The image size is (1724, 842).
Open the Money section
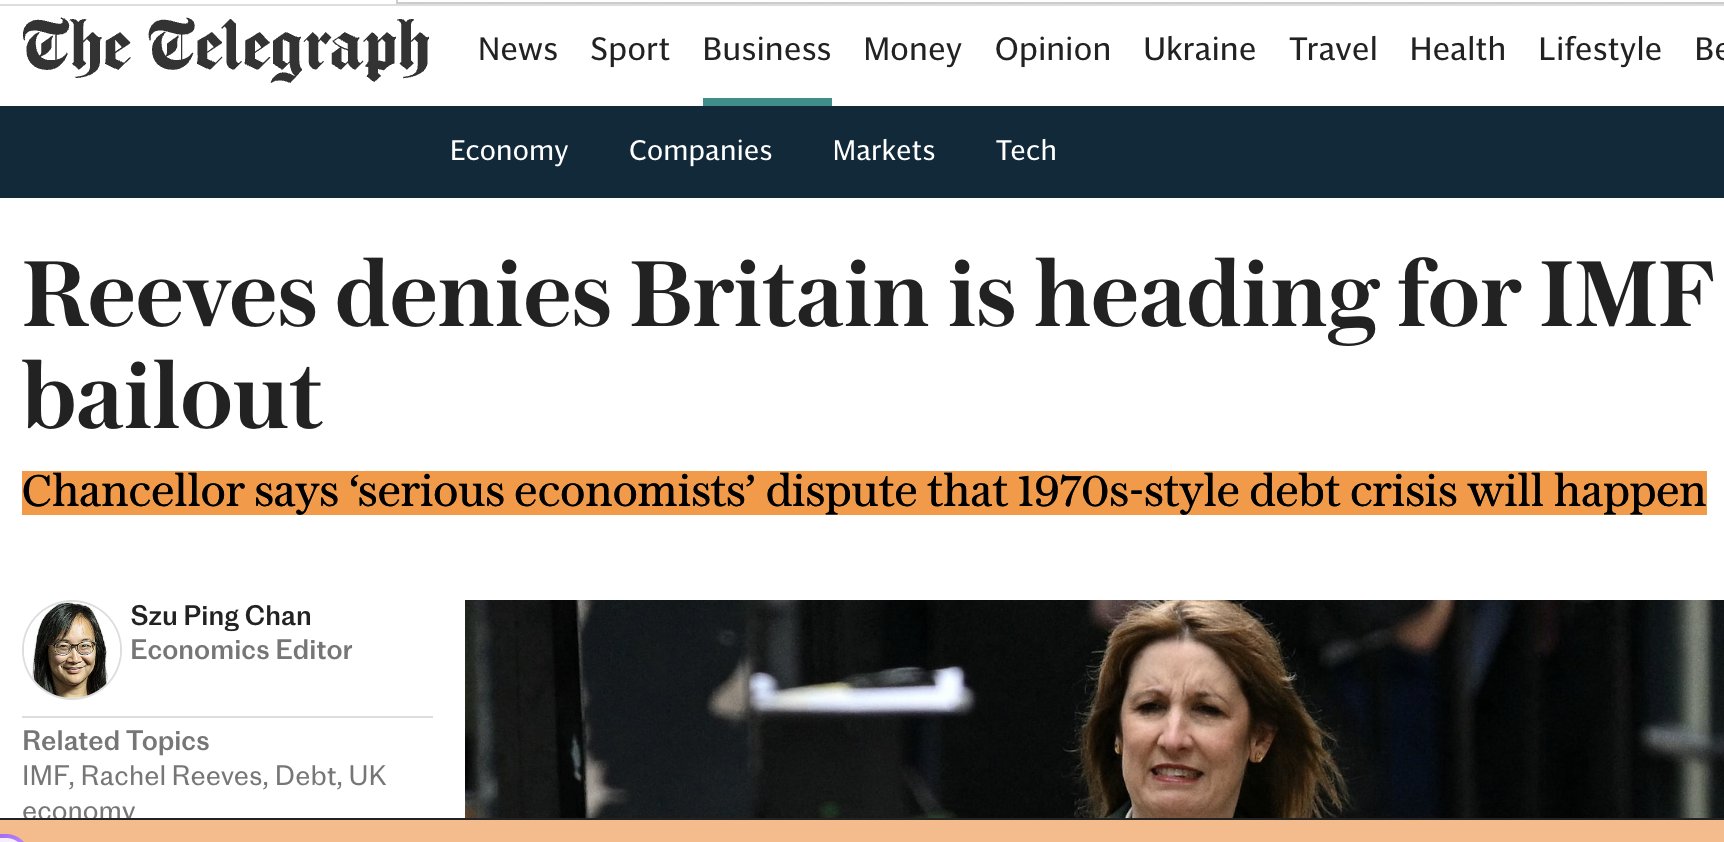pyautogui.click(x=912, y=49)
